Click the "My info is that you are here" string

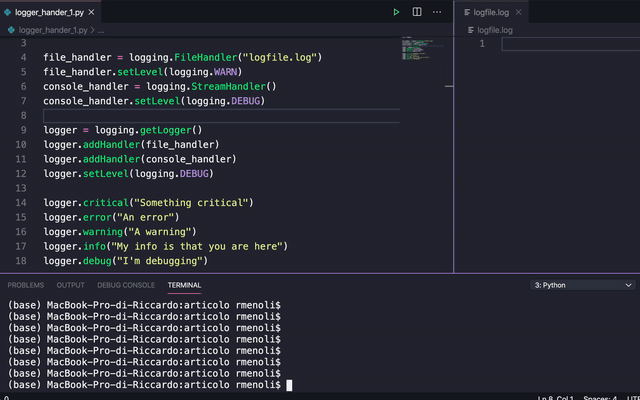coord(197,247)
